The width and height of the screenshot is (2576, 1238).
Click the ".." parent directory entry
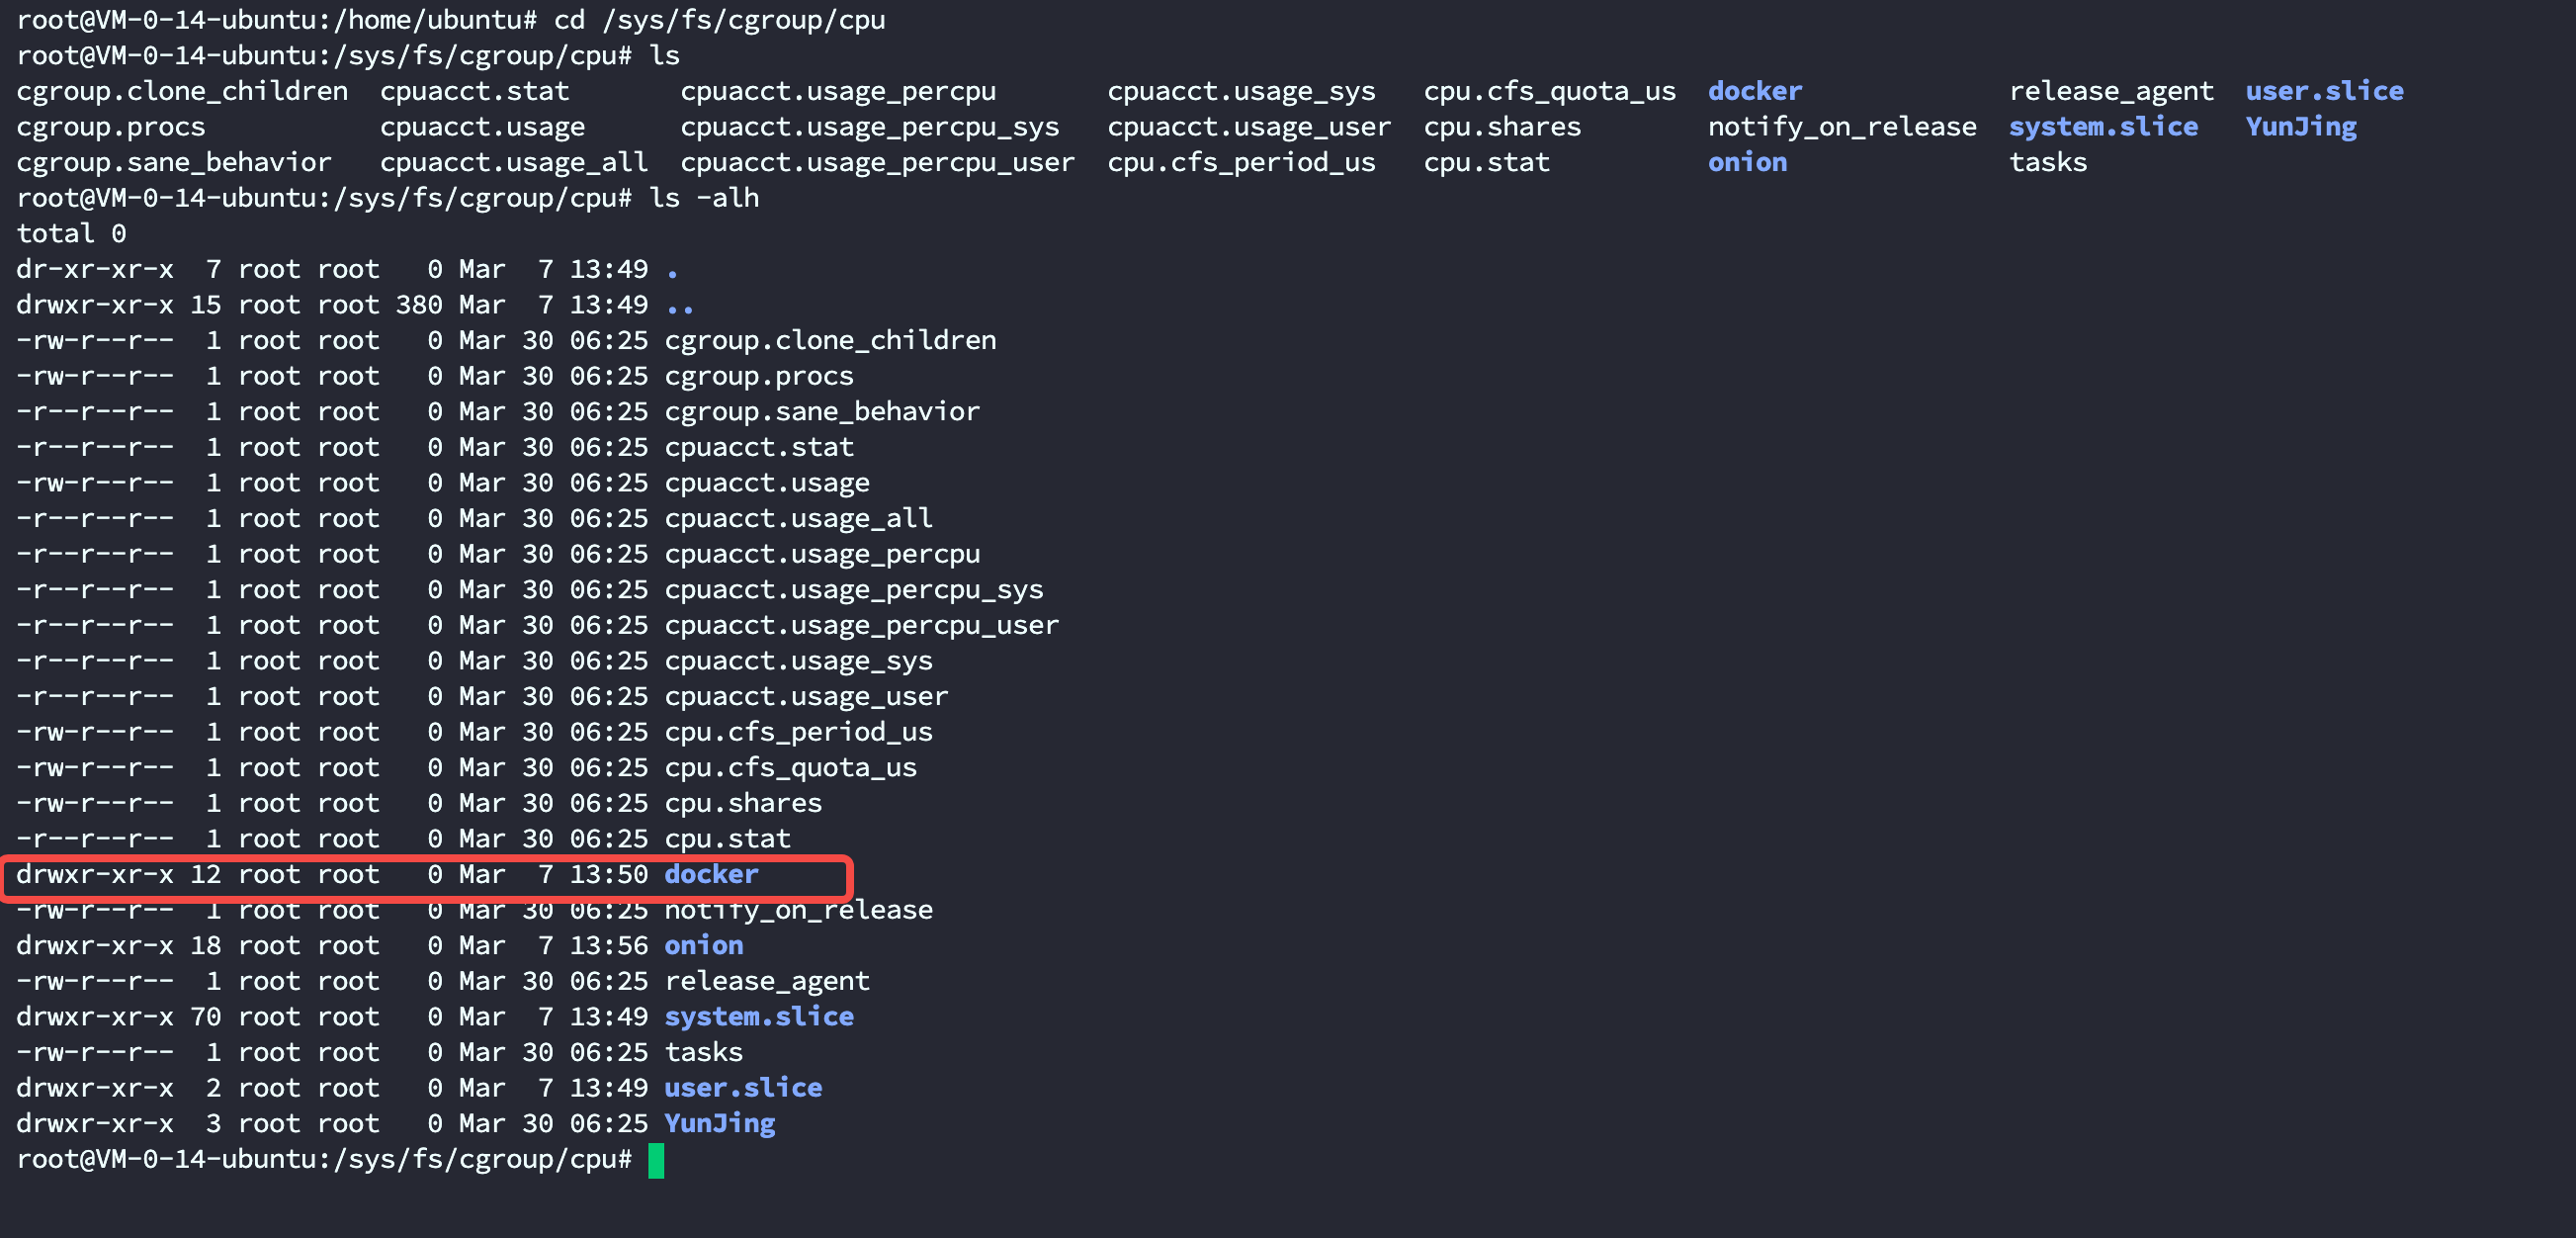coord(679,305)
